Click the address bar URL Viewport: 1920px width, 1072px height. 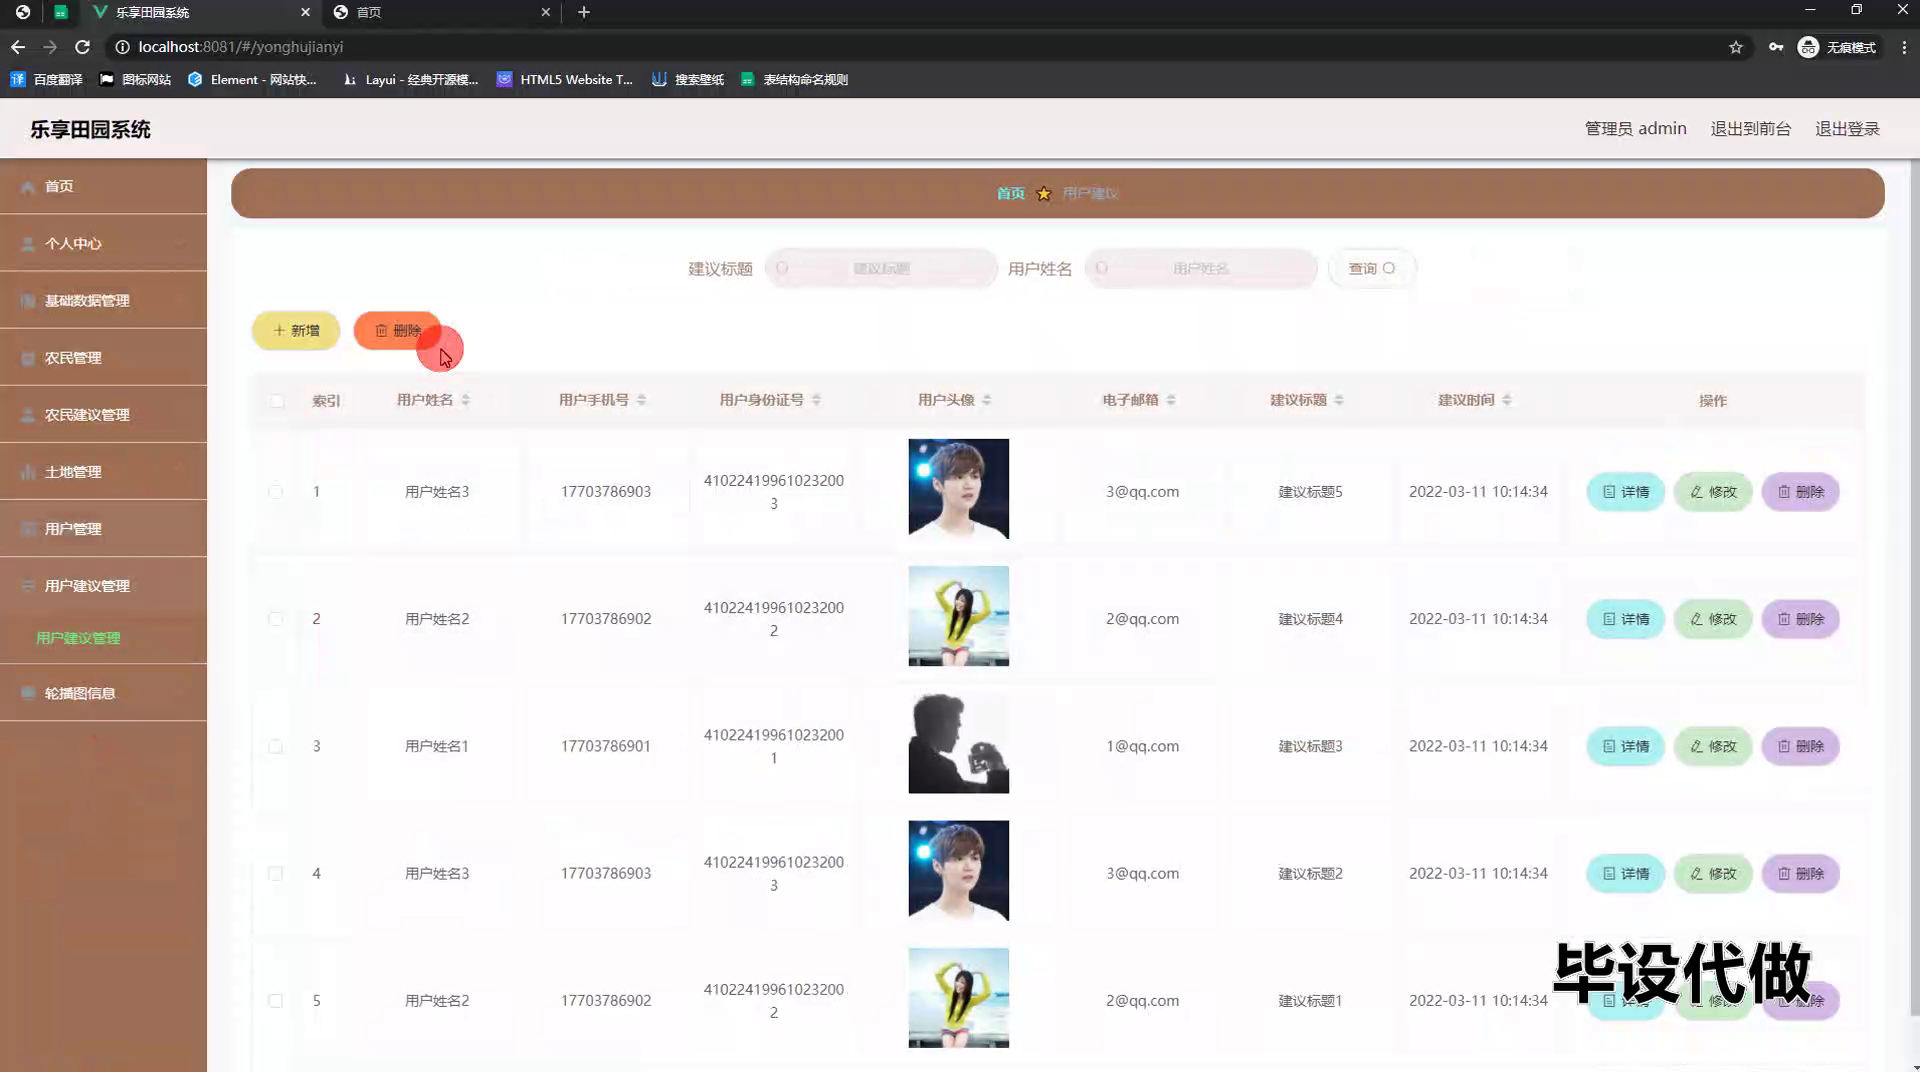pos(240,47)
